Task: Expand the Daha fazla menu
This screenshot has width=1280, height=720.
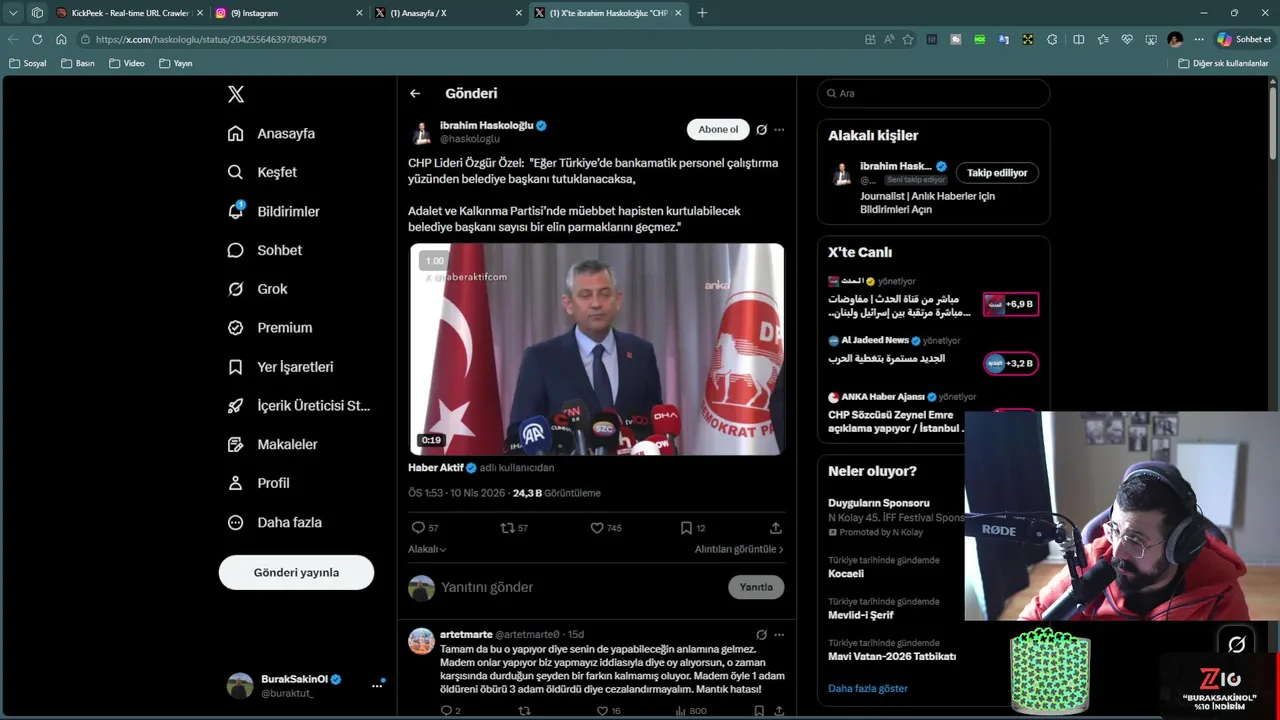Action: coord(274,522)
